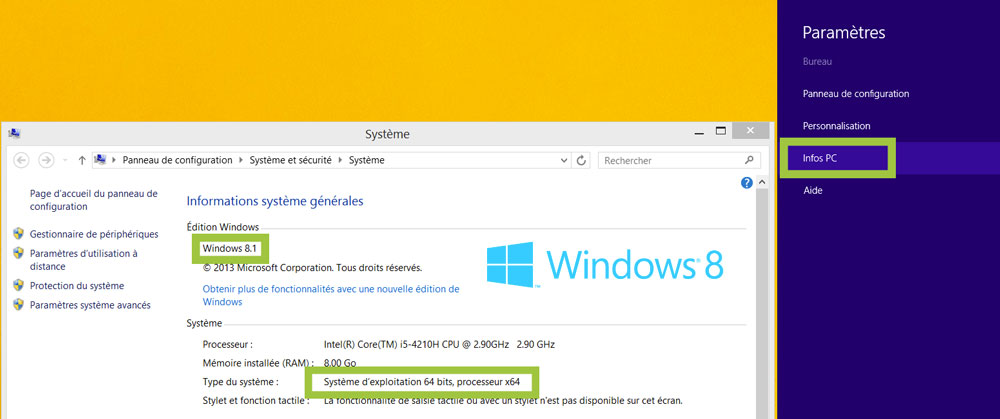Click the shield icon beside Protection du système
Viewport: 1000px width, 419px height.
coord(18,285)
